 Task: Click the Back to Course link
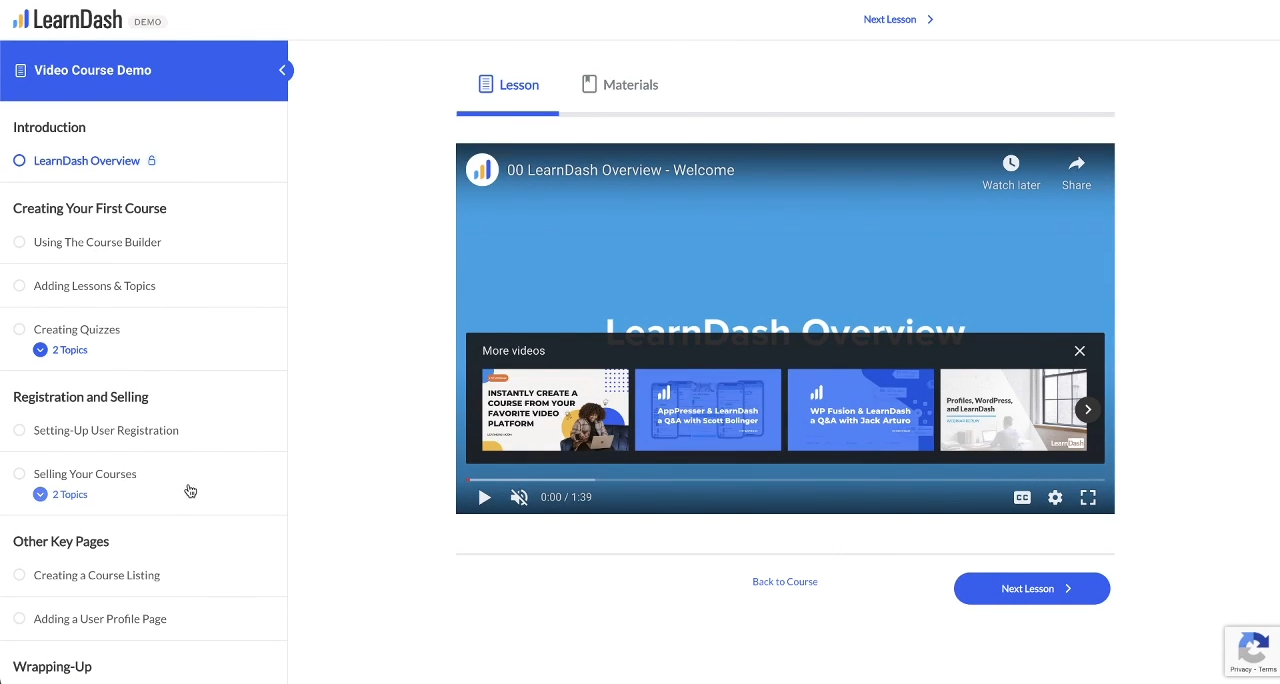[784, 581]
